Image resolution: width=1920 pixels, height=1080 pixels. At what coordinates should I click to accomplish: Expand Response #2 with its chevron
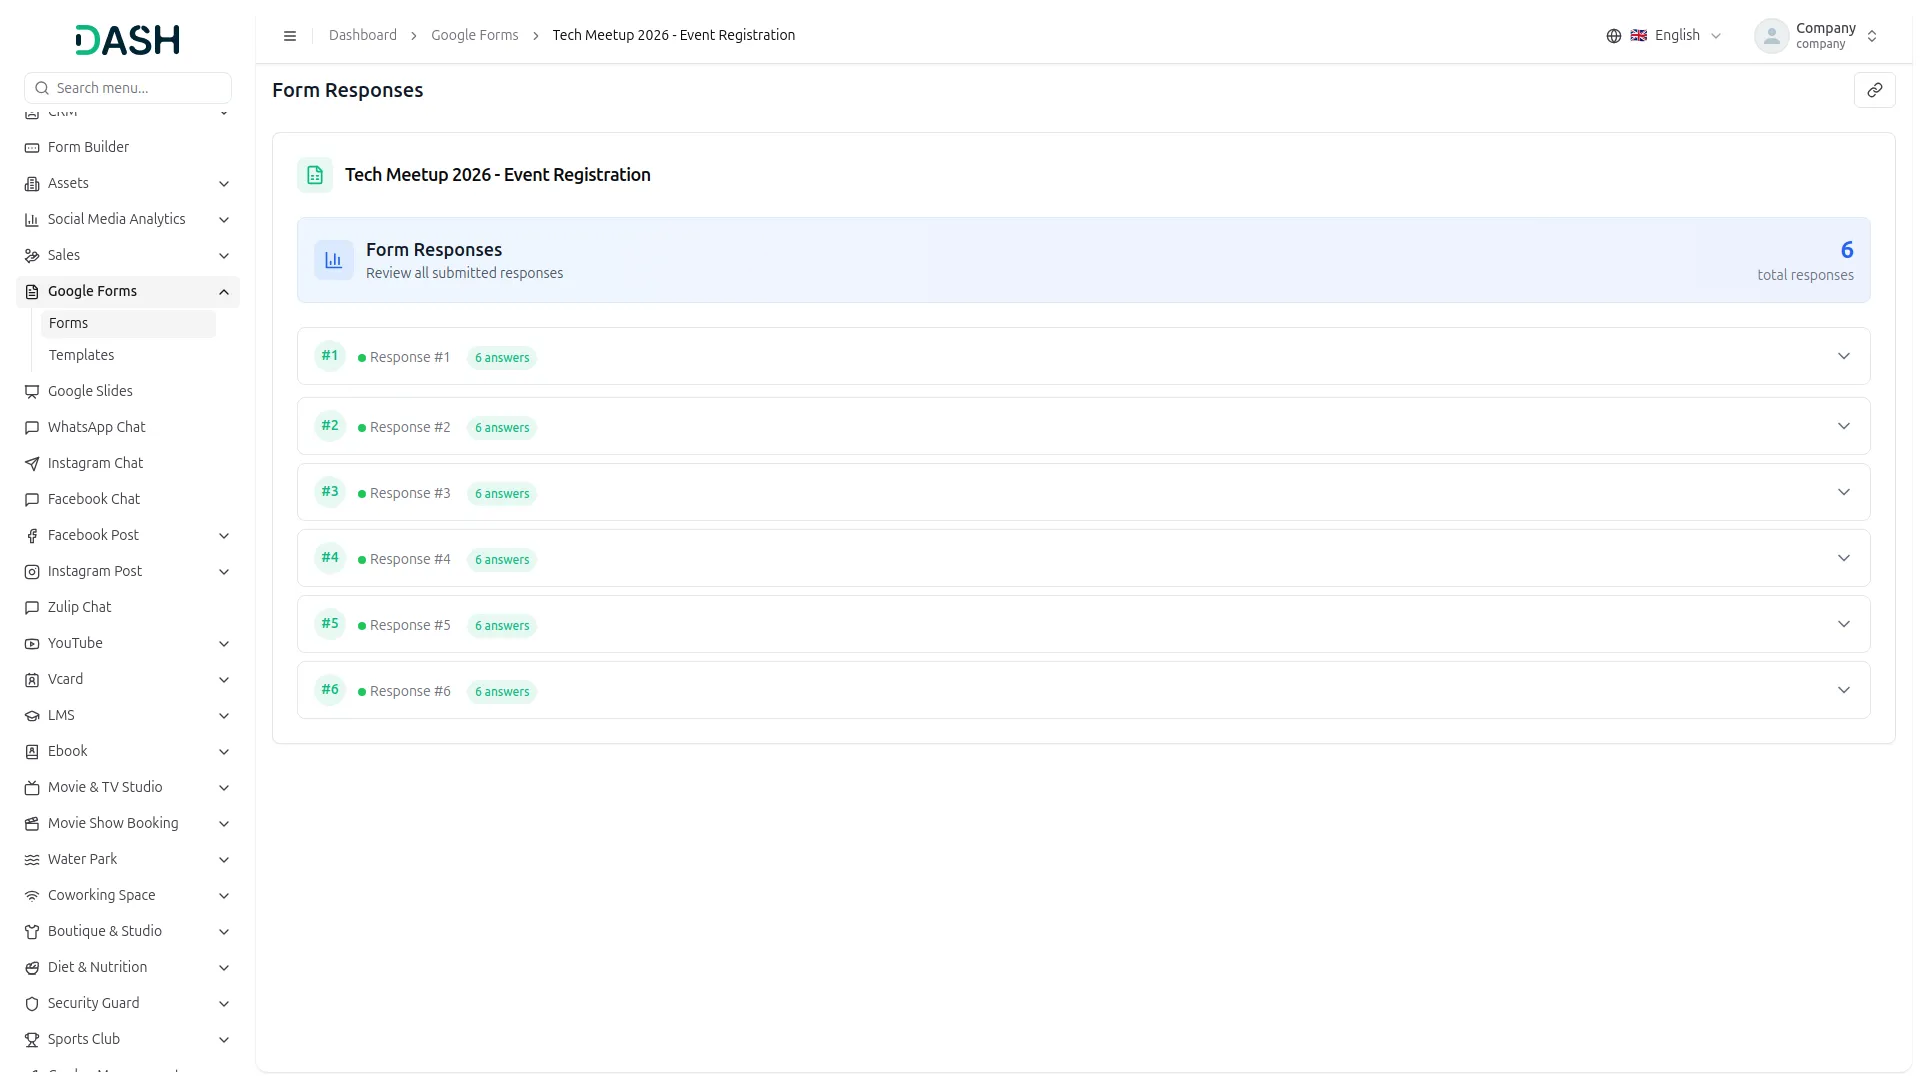tap(1843, 426)
